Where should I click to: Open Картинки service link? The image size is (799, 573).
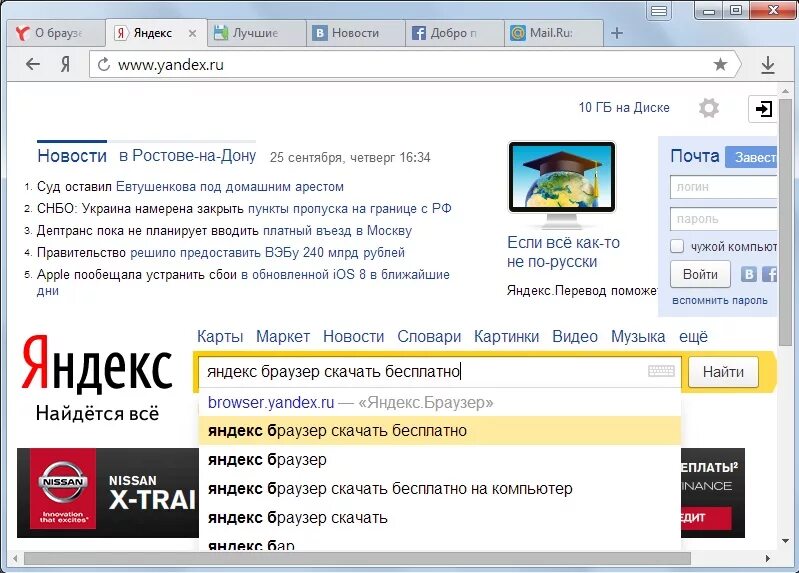[507, 336]
